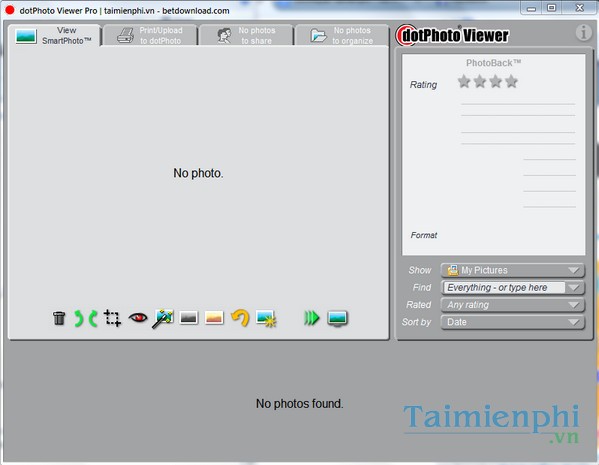Switch to View SmartPhoto tab

(x=54, y=36)
